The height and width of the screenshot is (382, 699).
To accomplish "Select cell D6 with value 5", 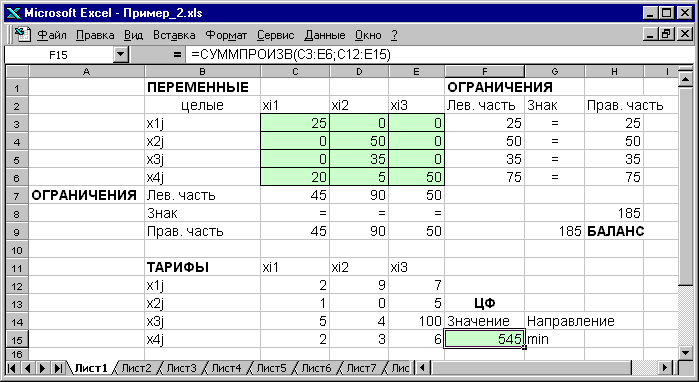I will (x=359, y=177).
